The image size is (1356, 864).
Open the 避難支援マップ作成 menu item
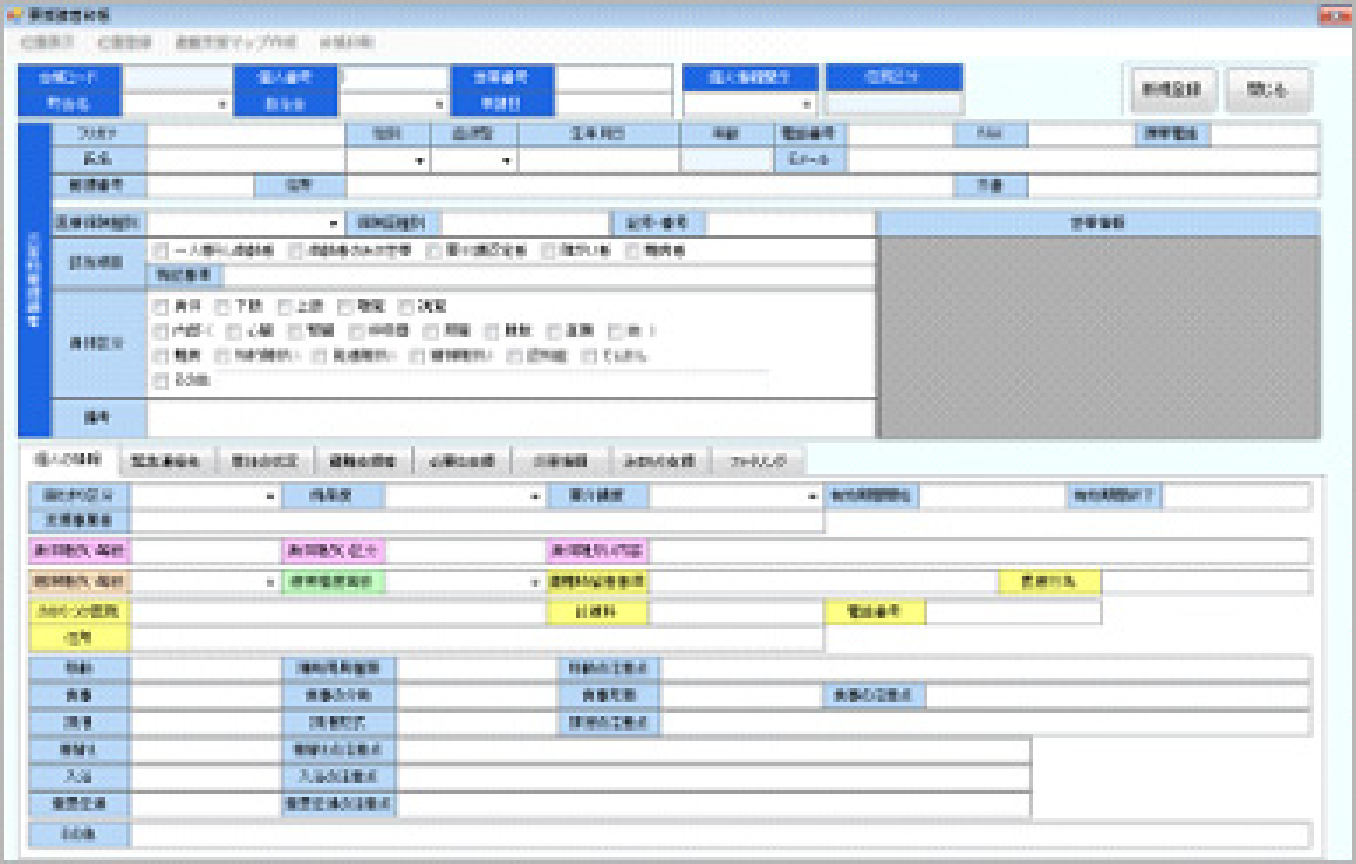click(236, 43)
